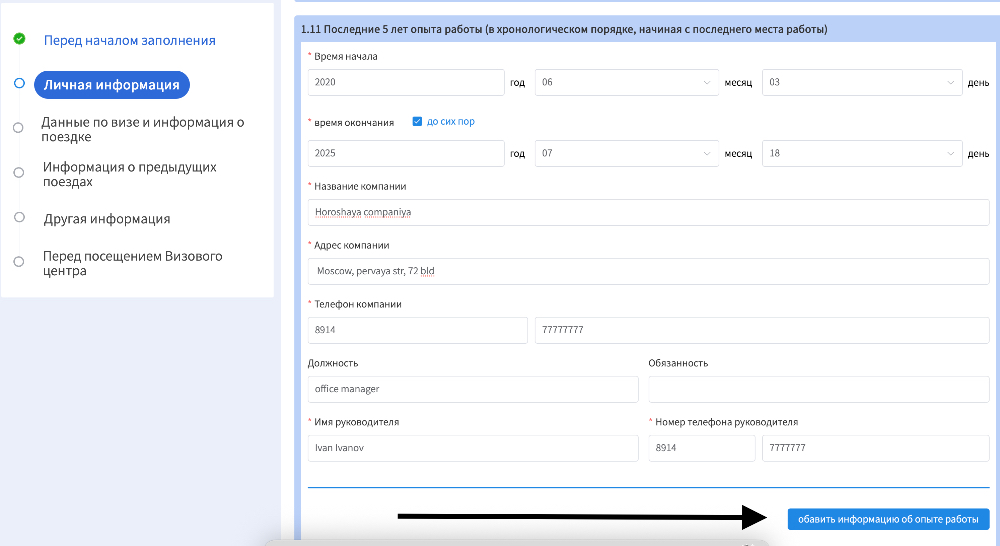This screenshot has height=546, width=1000.
Task: Switch to 'Другая информация' step
Action: coord(107,219)
